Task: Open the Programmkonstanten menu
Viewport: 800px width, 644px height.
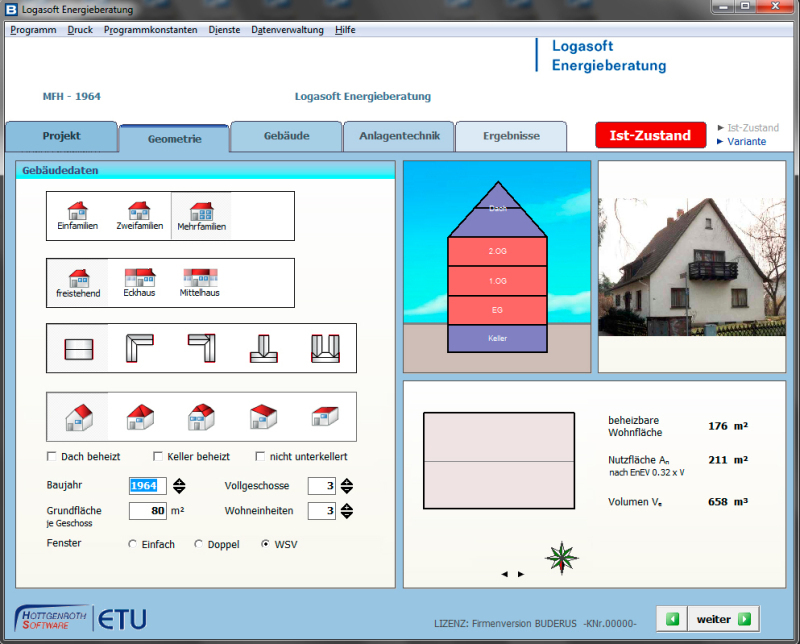Action: tap(151, 30)
